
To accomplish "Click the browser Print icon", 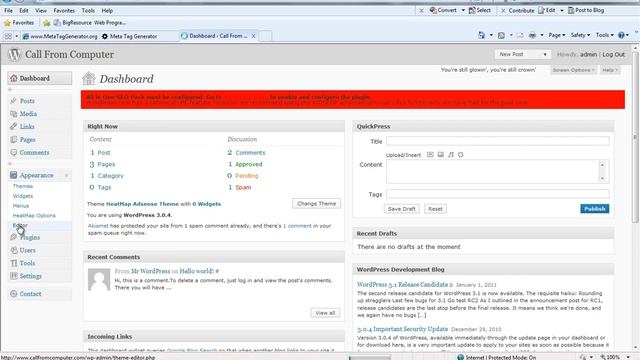I will [x=532, y=36].
